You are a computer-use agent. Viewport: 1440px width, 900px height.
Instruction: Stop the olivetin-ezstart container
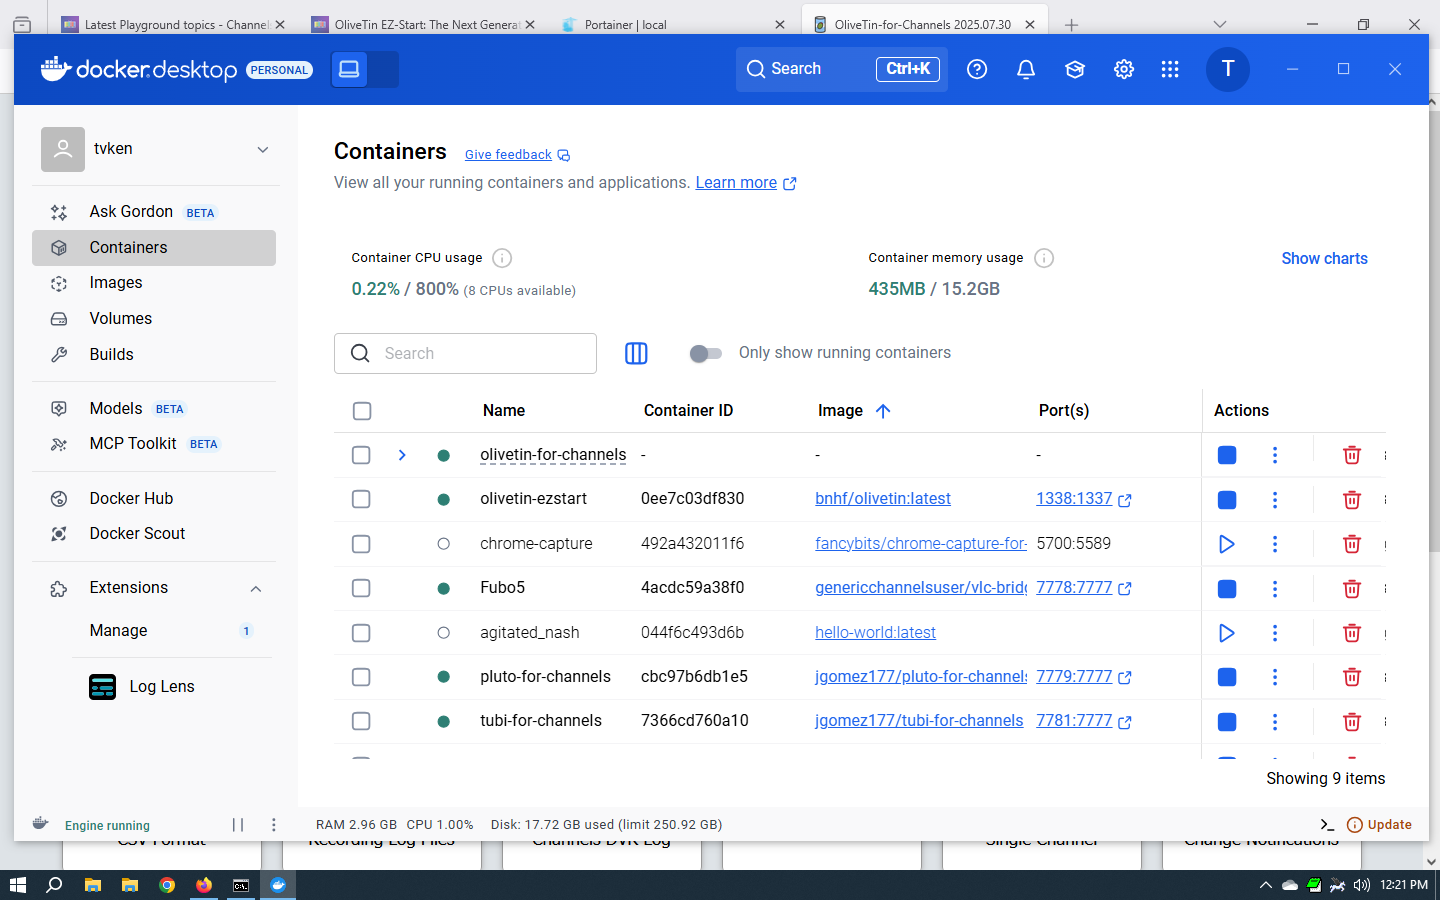click(1227, 500)
